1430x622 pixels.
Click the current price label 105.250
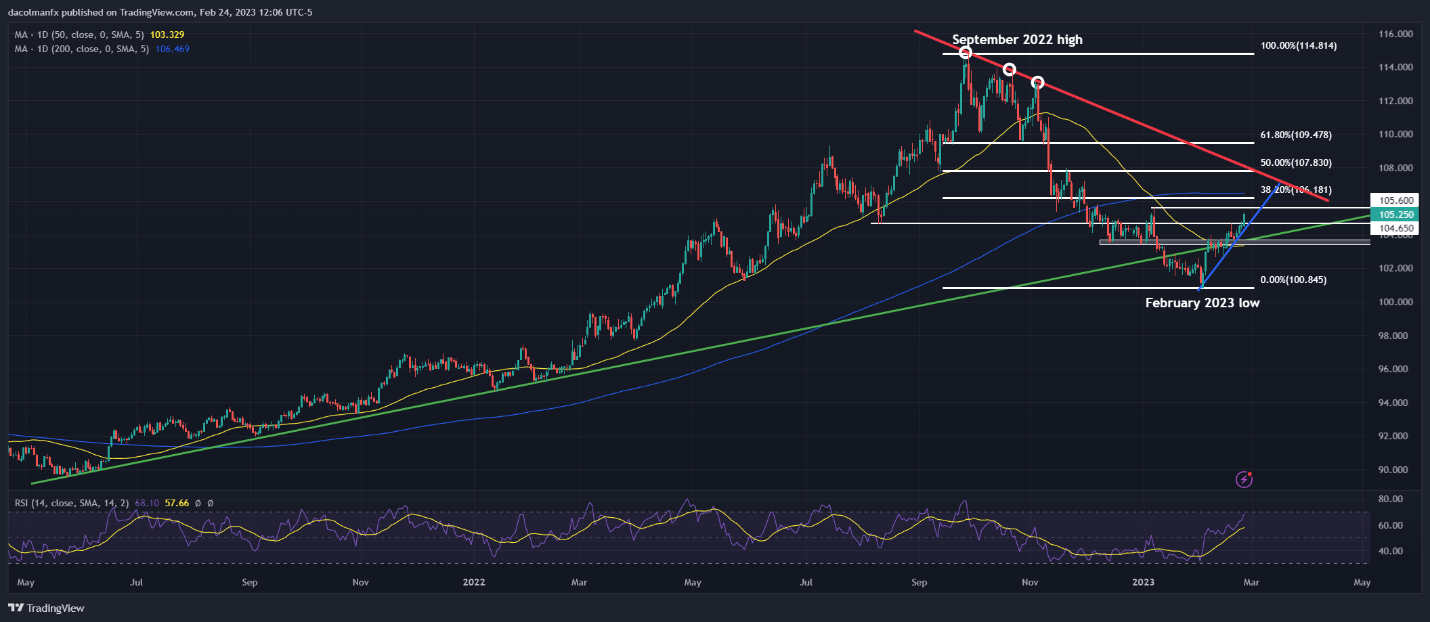click(1394, 215)
